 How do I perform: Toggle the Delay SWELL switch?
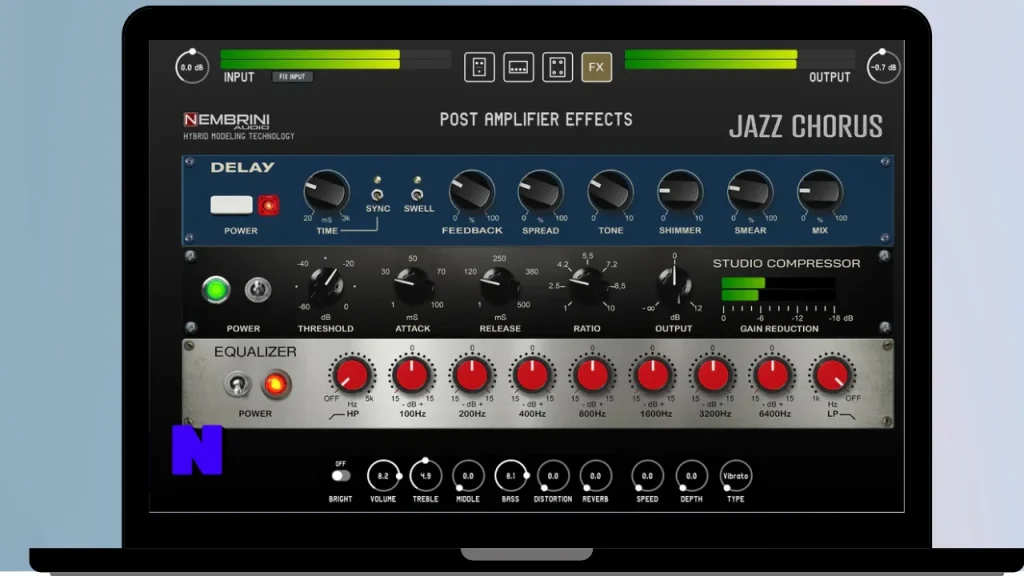click(417, 195)
